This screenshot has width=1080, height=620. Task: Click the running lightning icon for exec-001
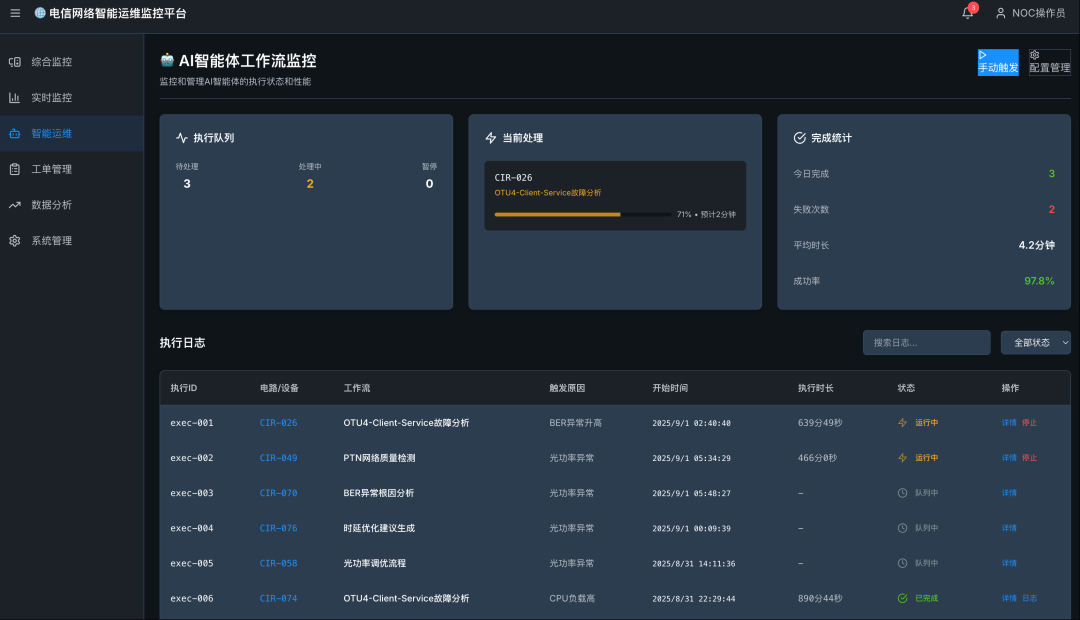902,423
